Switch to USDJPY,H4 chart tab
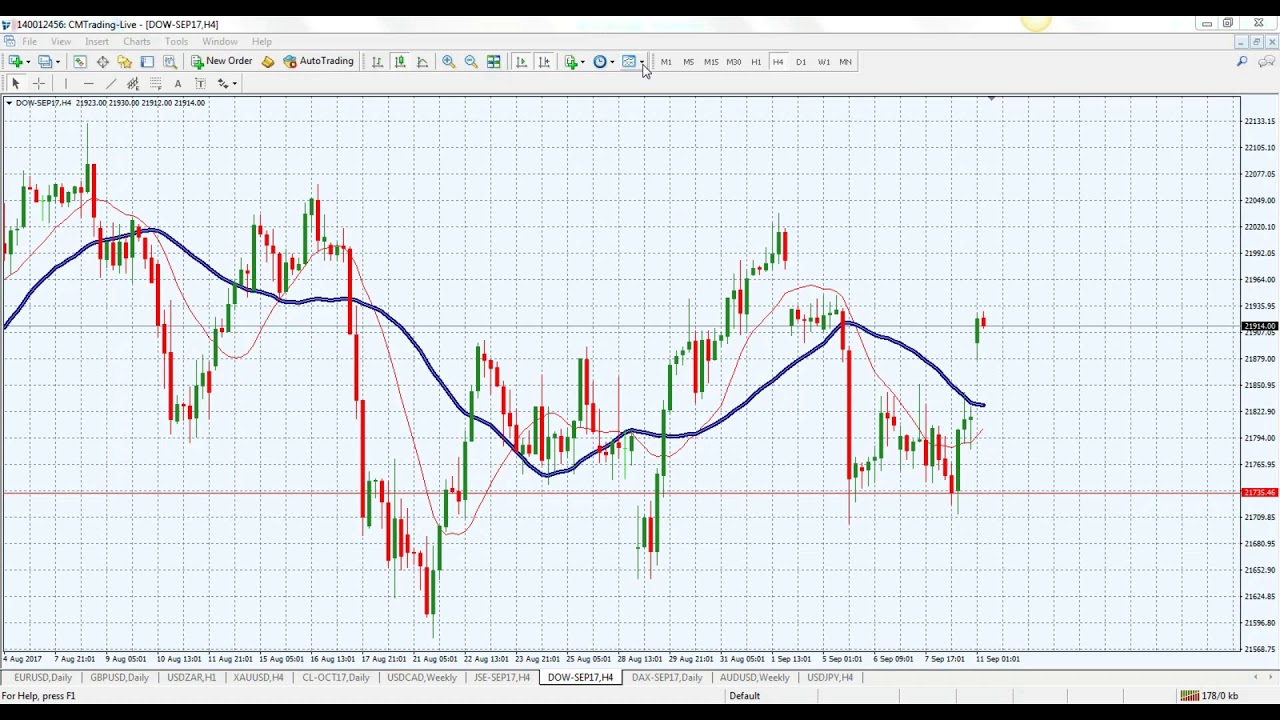Viewport: 1280px width, 720px height. 830,678
